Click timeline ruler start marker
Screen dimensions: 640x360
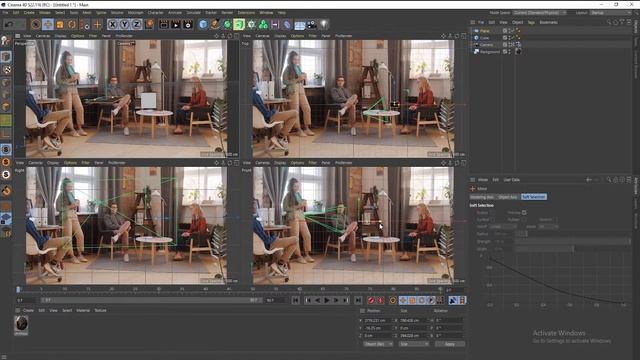tap(18, 289)
